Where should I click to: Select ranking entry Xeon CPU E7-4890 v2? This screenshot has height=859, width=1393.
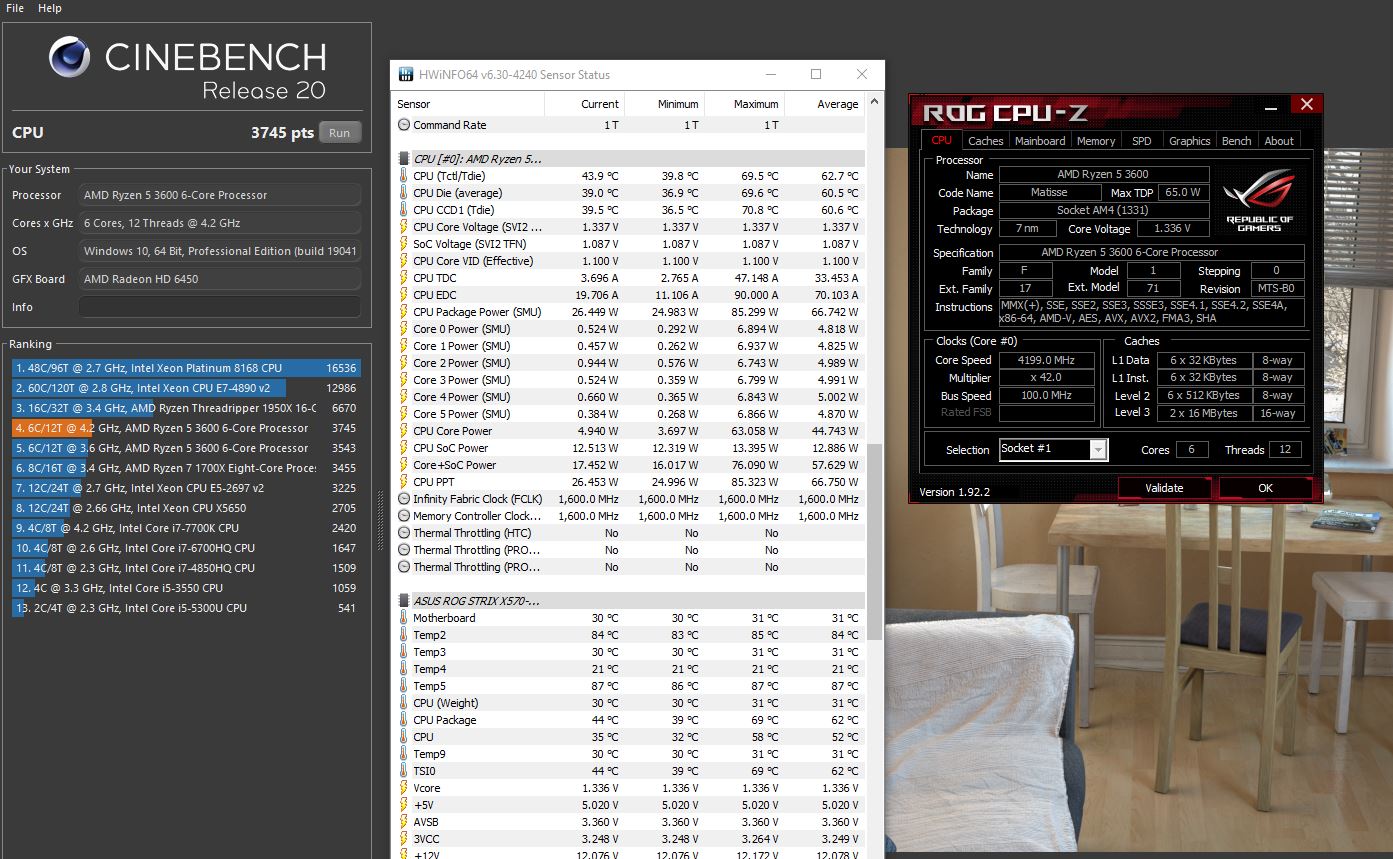click(x=186, y=388)
